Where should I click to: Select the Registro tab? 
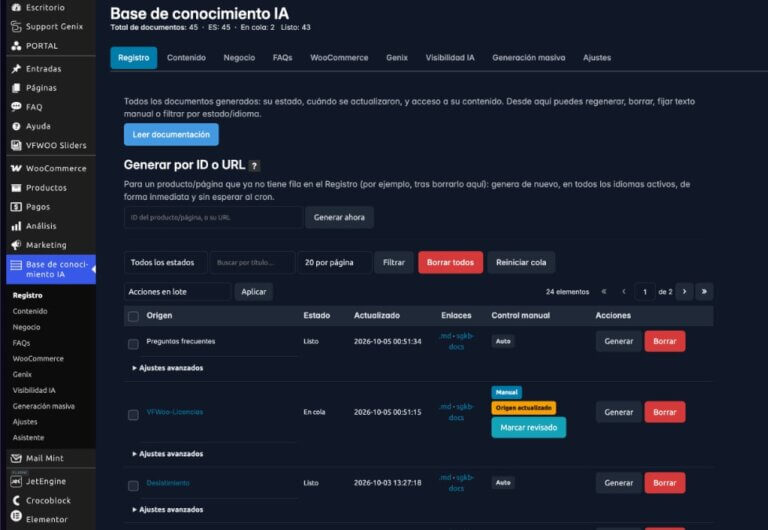[x=134, y=58]
